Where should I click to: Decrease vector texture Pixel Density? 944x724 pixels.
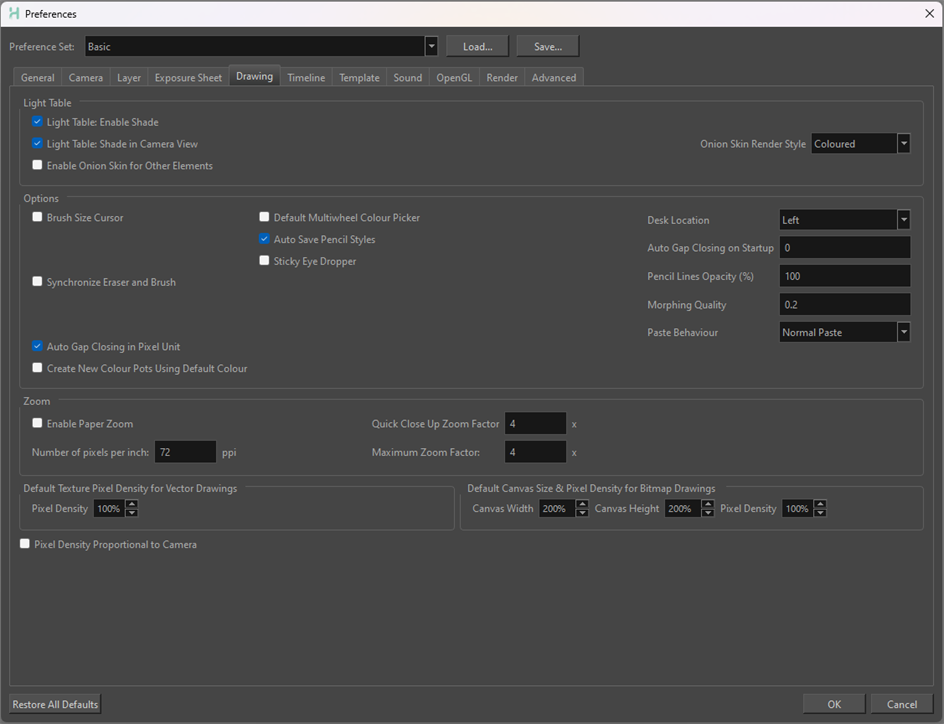coord(132,513)
